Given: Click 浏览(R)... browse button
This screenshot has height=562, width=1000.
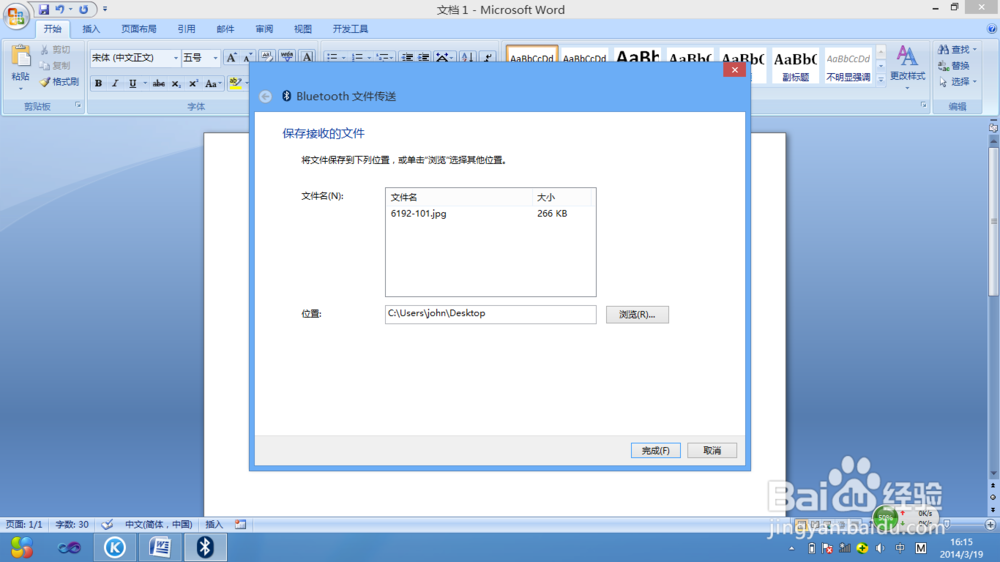Looking at the screenshot, I should [637, 314].
